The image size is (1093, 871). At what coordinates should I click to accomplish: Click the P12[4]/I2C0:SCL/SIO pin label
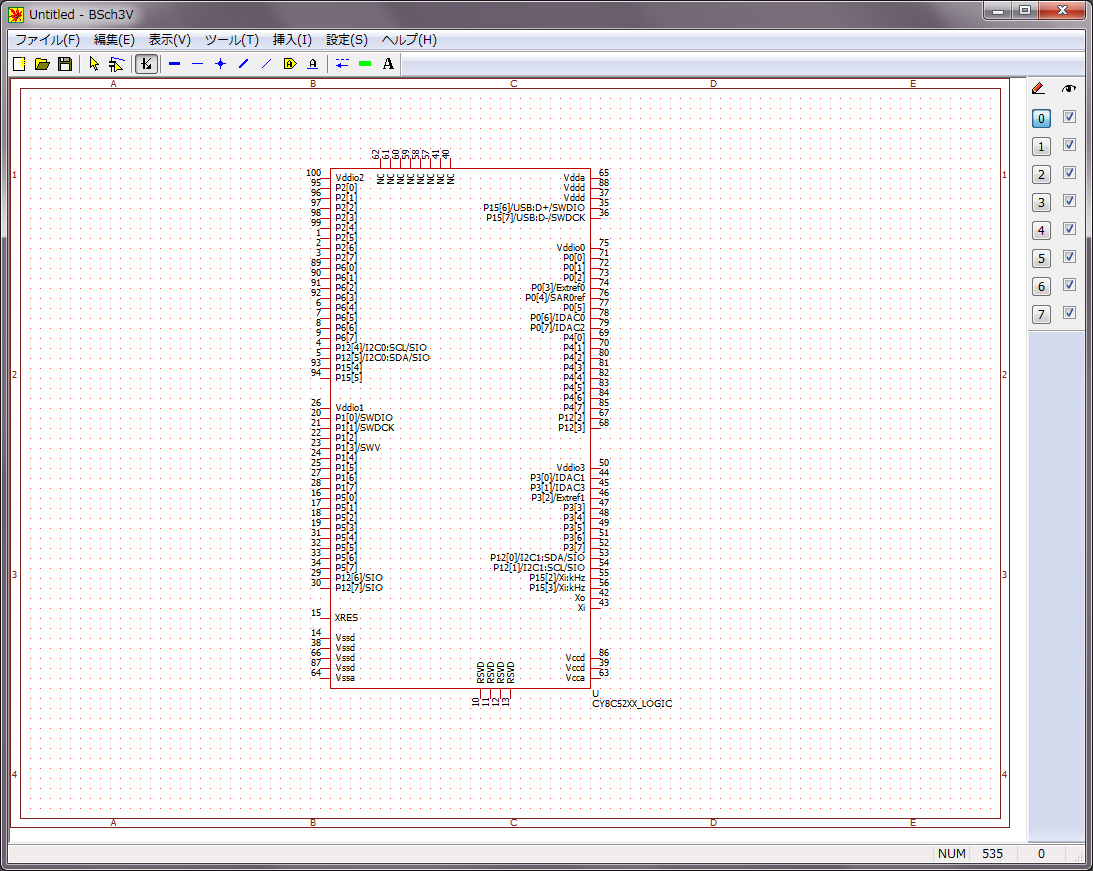[381, 348]
